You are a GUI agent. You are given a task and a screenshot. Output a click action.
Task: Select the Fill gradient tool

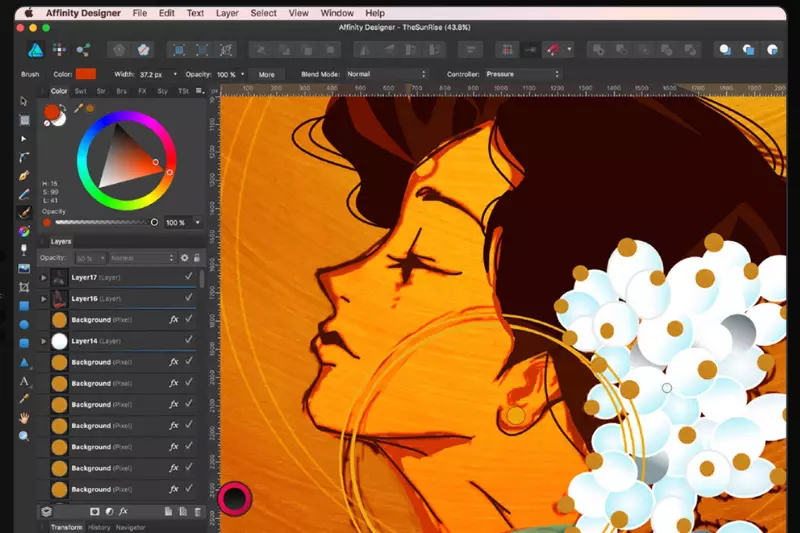click(x=24, y=232)
